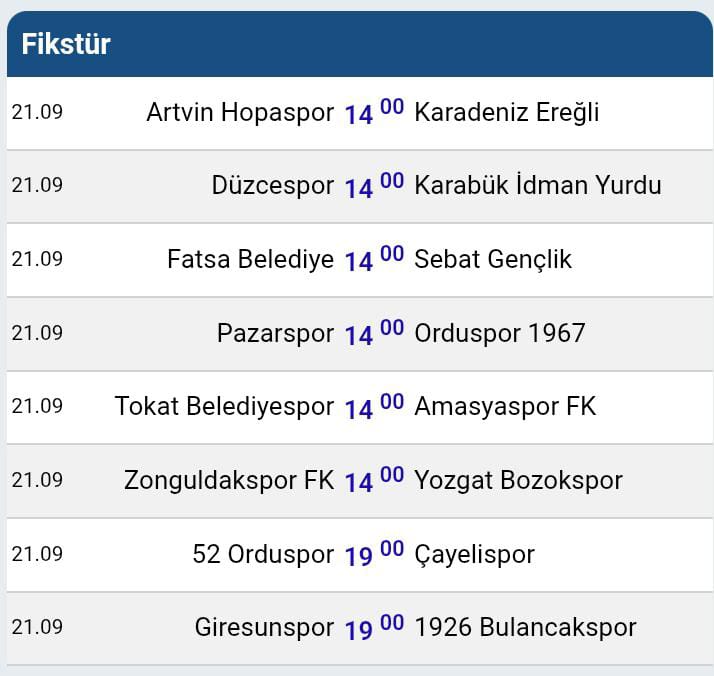
Task: Select Düzcespor team name
Action: (x=272, y=186)
